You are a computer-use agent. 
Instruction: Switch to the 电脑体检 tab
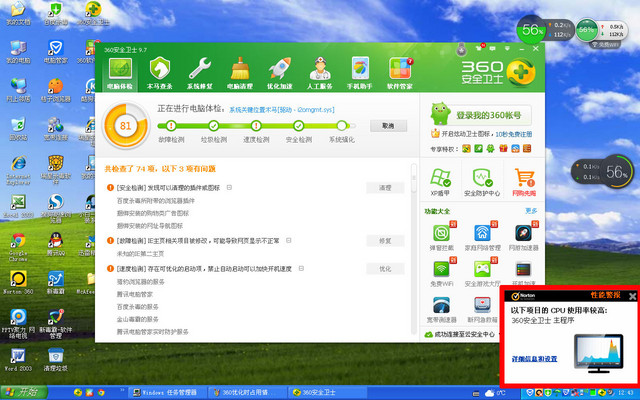click(x=120, y=71)
